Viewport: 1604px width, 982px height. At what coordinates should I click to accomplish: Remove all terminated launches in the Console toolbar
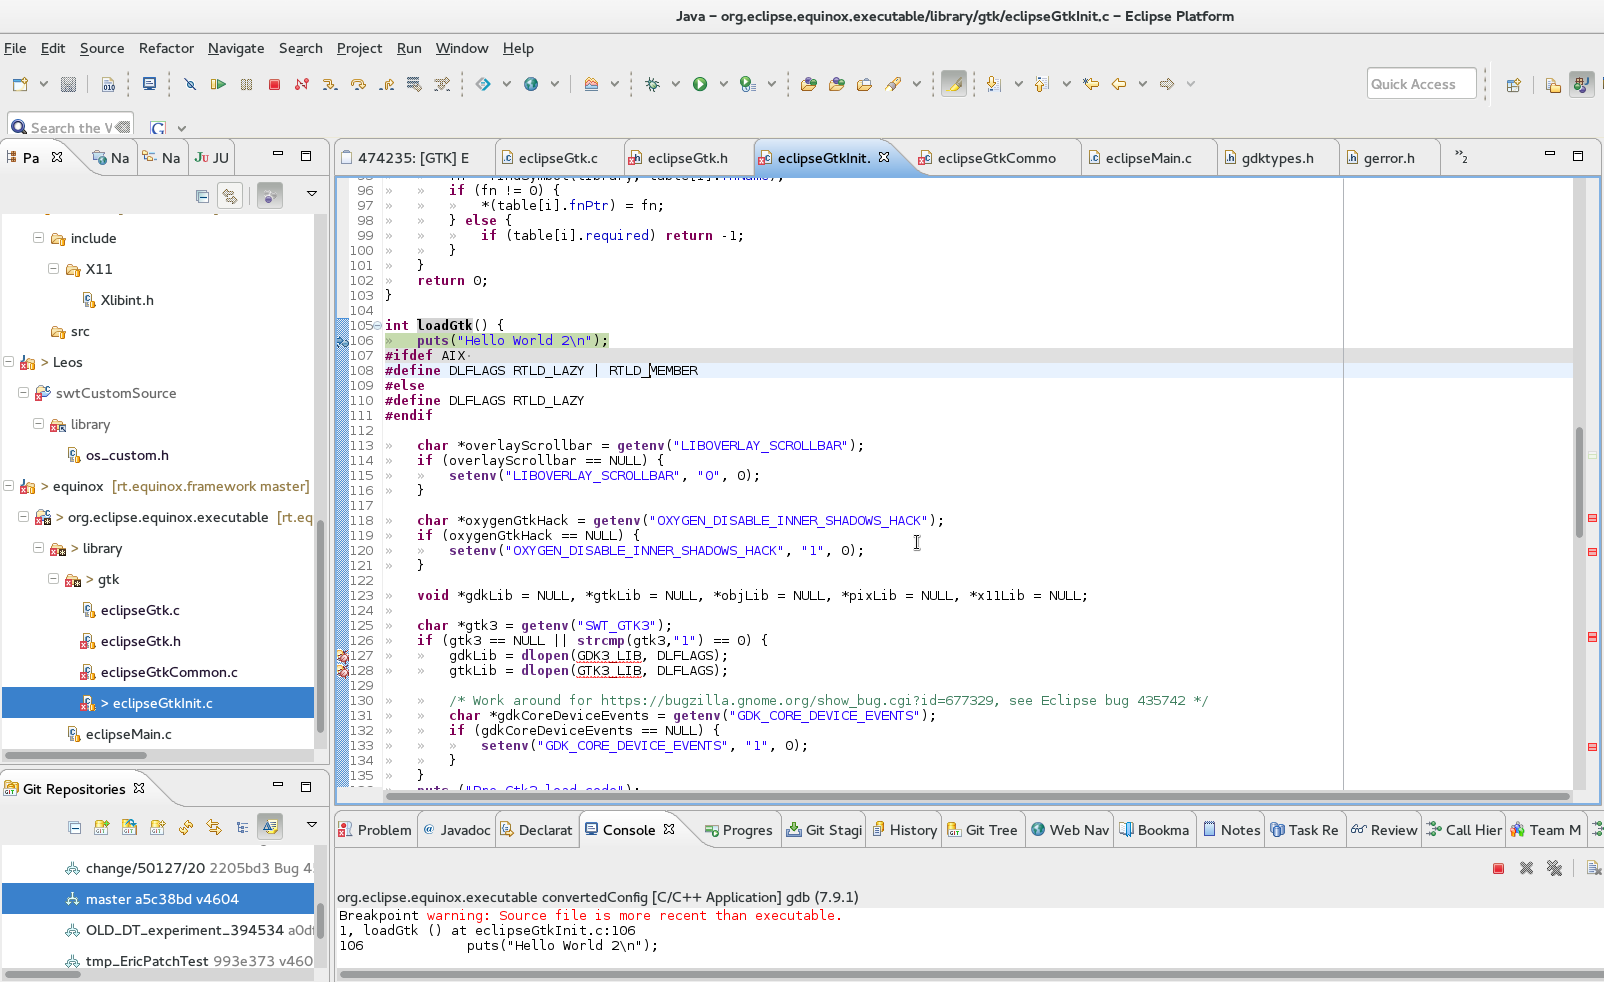pos(1554,868)
